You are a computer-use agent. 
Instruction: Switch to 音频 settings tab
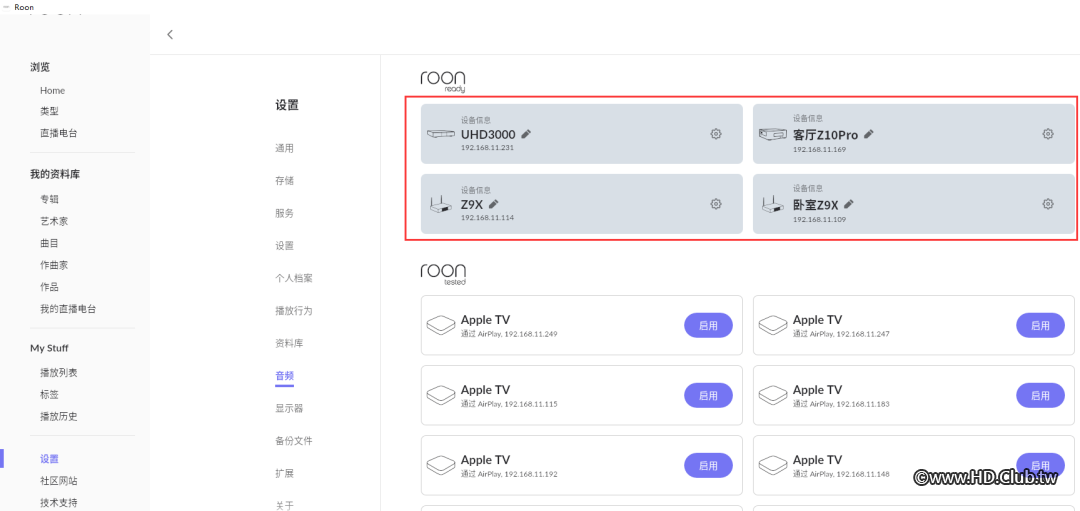(285, 376)
